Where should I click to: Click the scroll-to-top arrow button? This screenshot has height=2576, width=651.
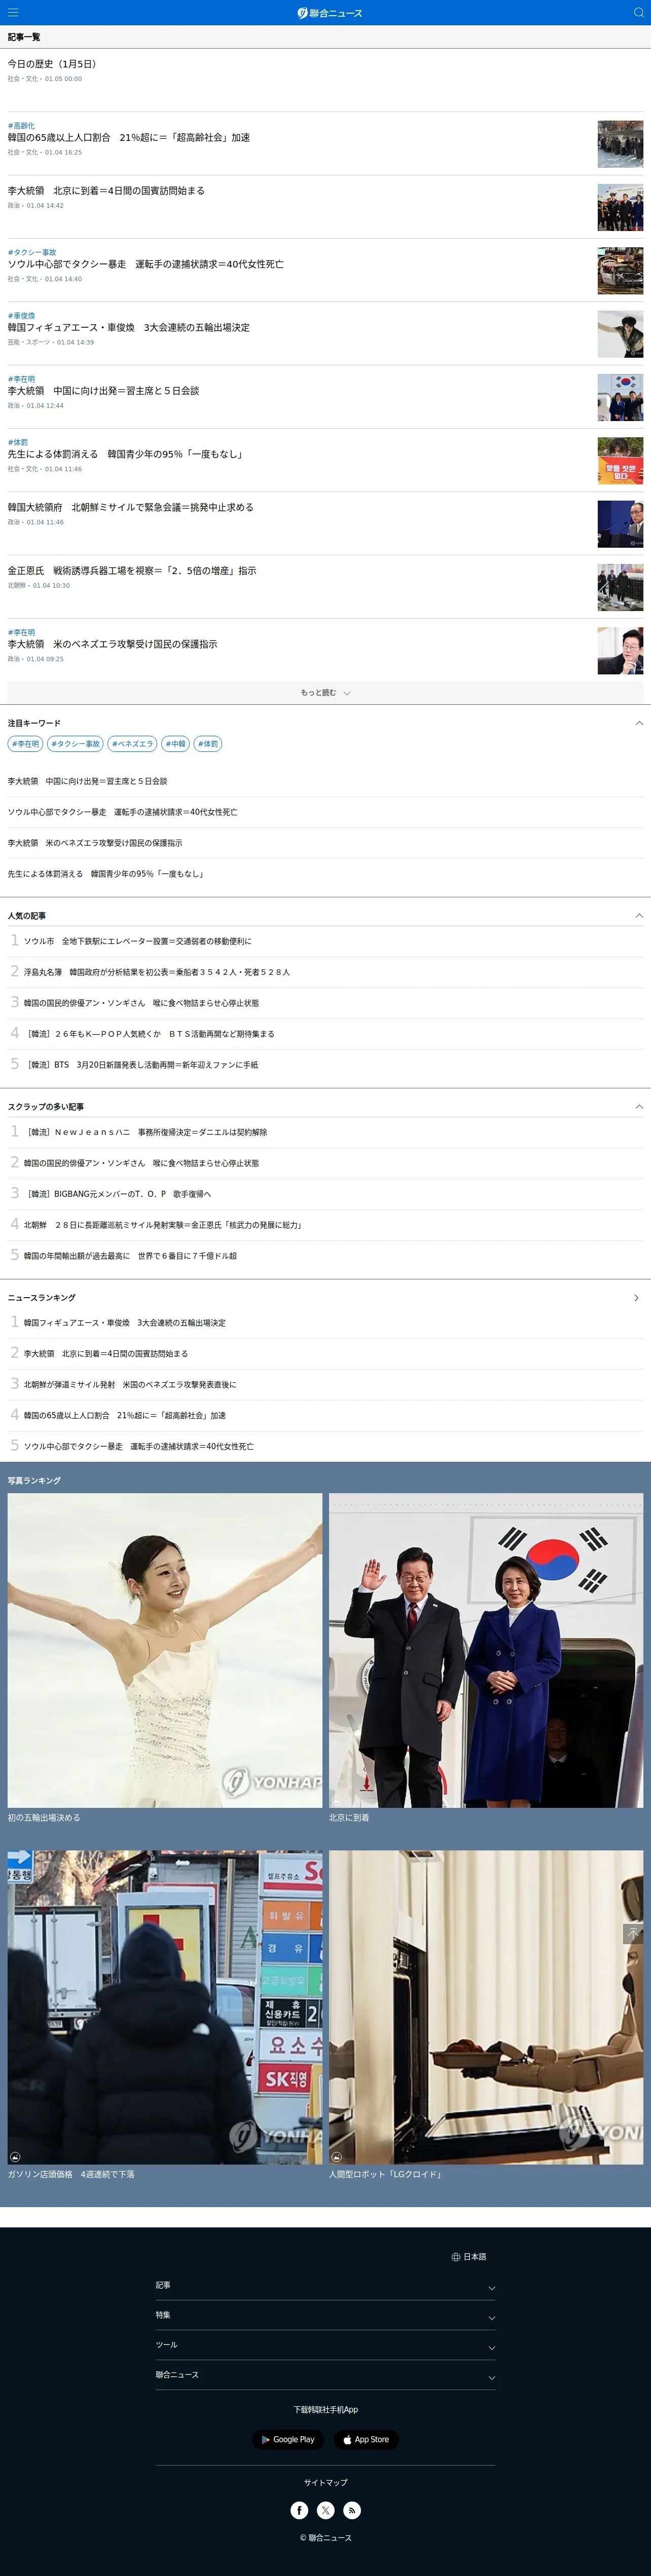633,1934
